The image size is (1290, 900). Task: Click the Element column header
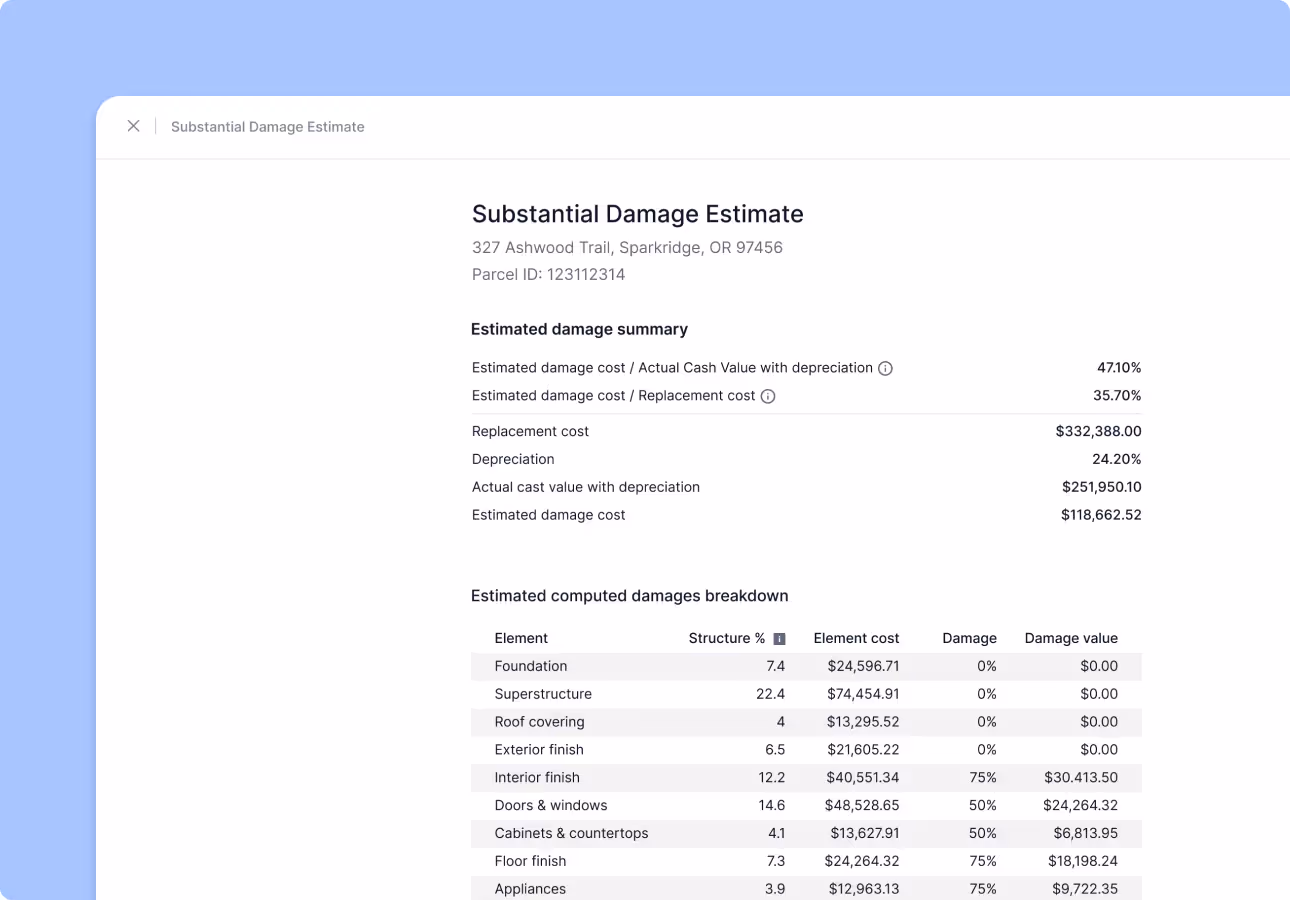pyautogui.click(x=521, y=638)
